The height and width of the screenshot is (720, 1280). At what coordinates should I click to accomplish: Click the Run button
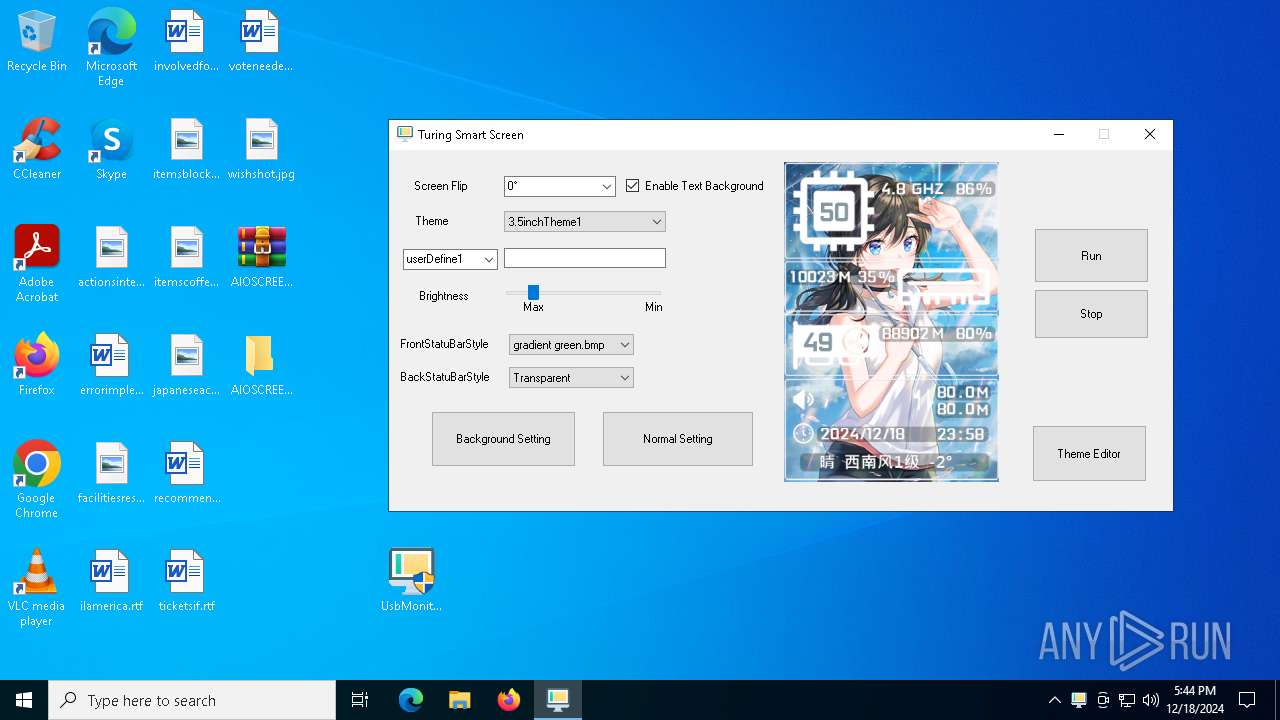pyautogui.click(x=1091, y=256)
